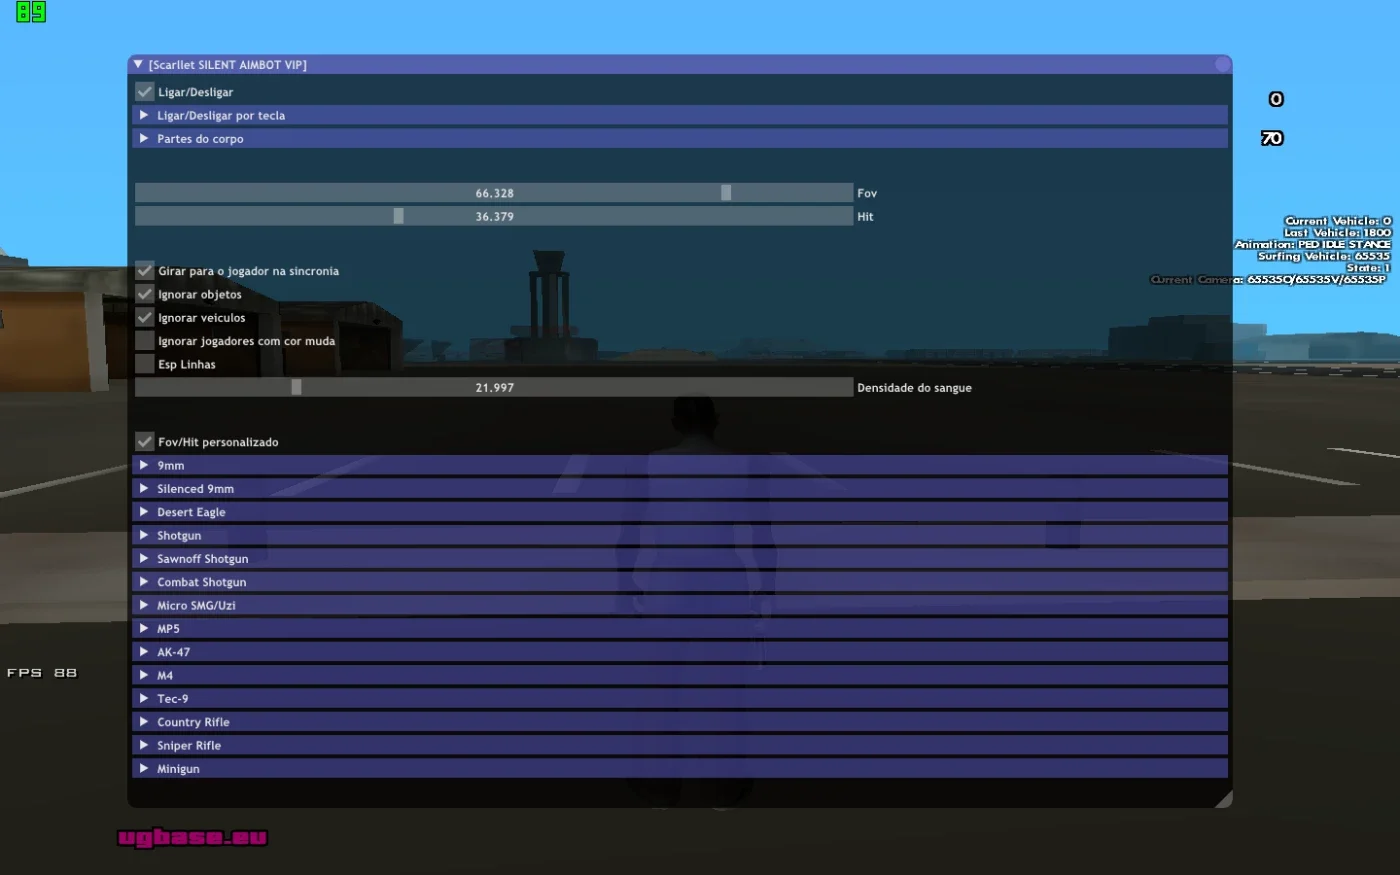Expand the M4 section
This screenshot has height=875, width=1400.
(680, 675)
